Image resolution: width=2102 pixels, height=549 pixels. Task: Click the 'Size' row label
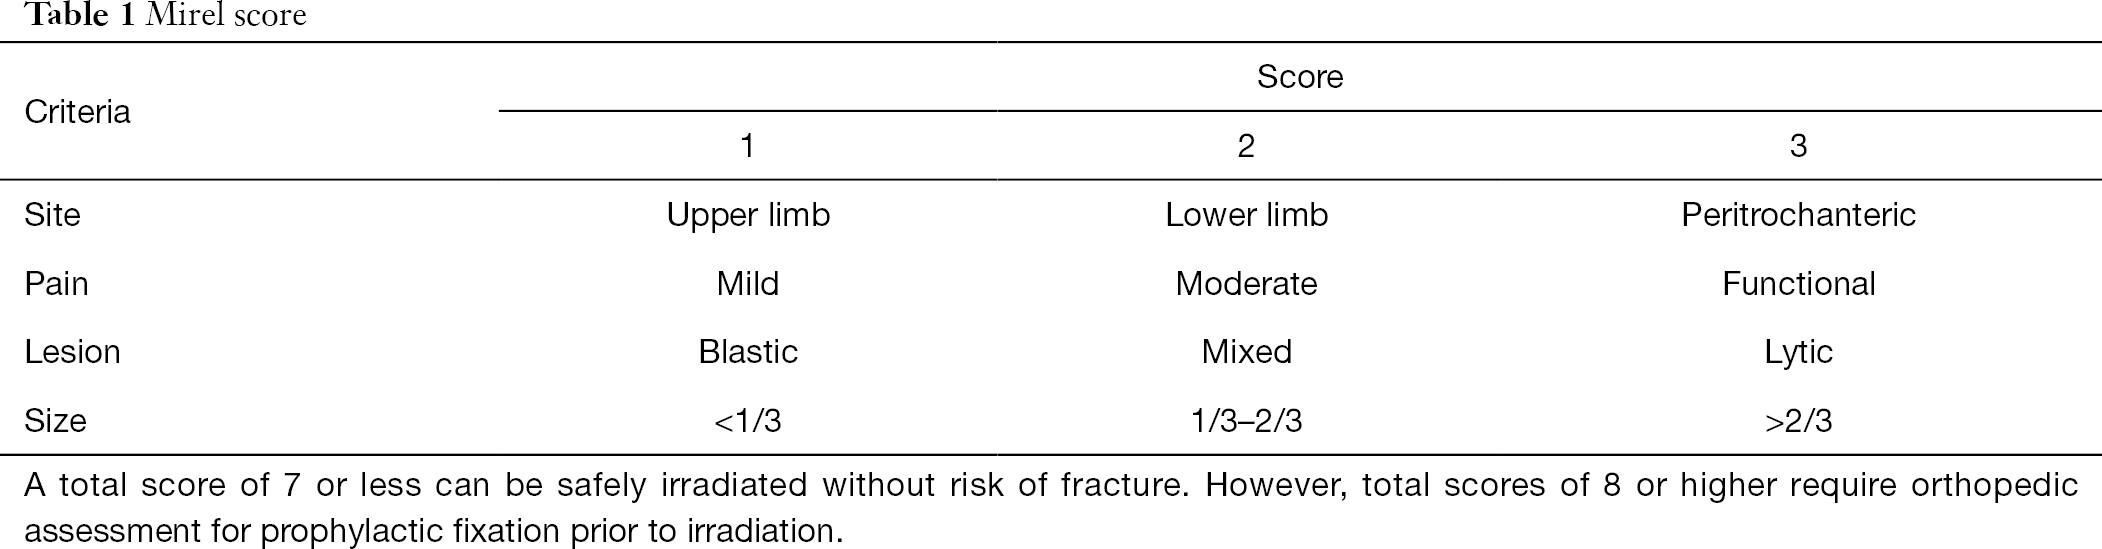coord(55,420)
